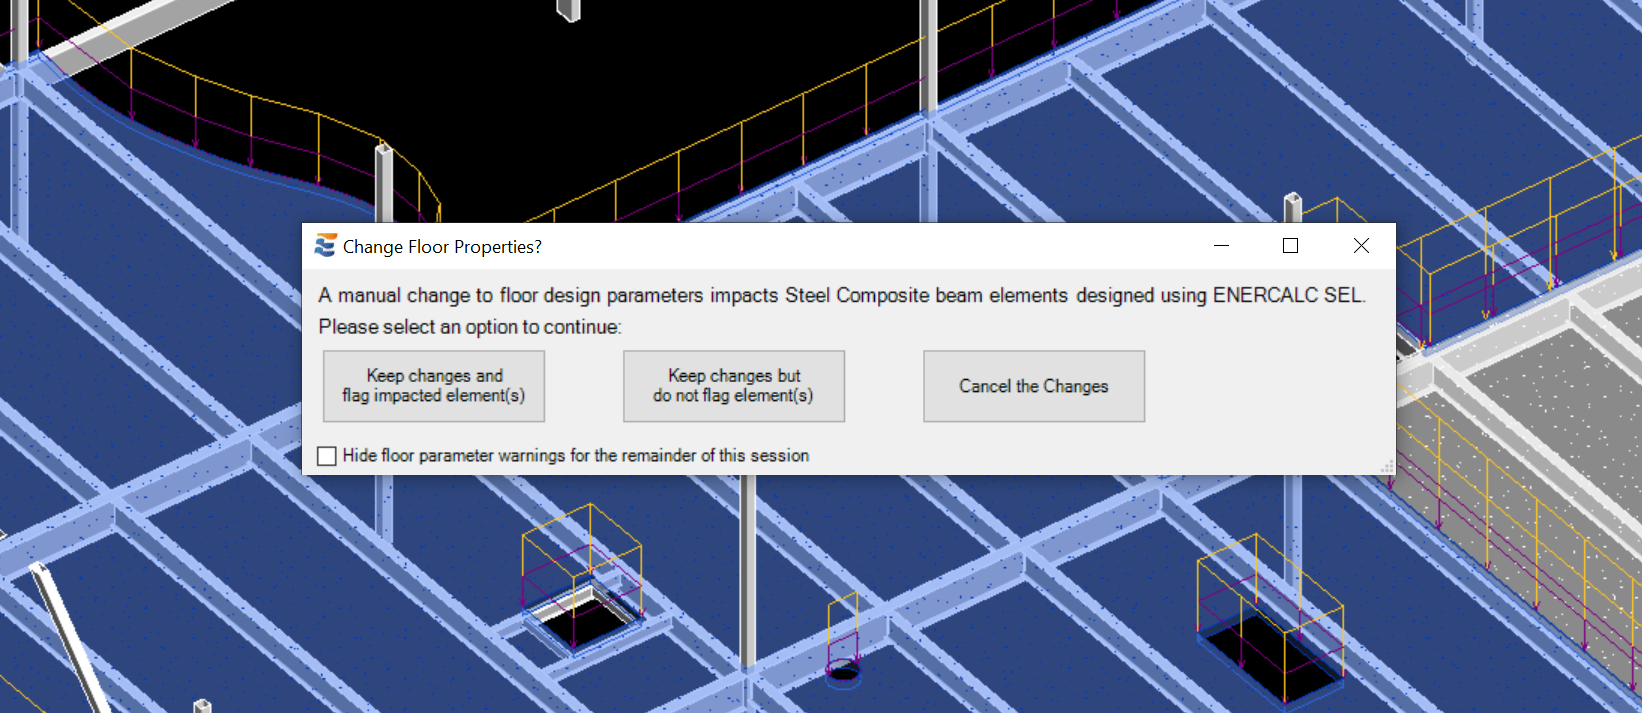Select the tall column at top center
The height and width of the screenshot is (713, 1642).
coord(928,60)
